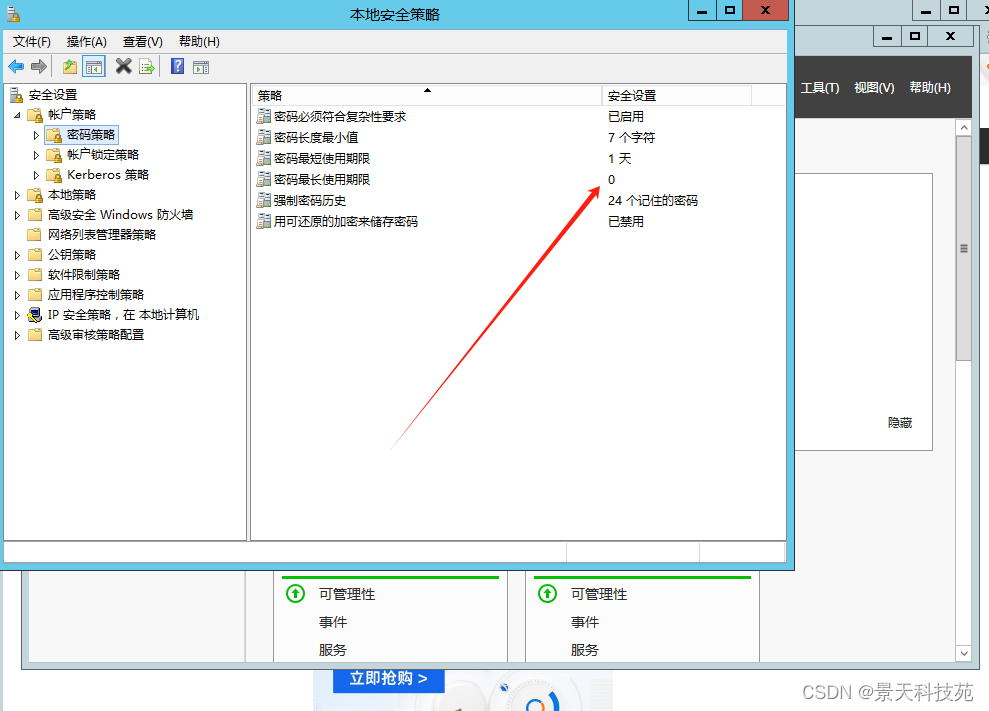Click the right green 可管理性 status icon
This screenshot has width=989, height=711.
[547, 594]
